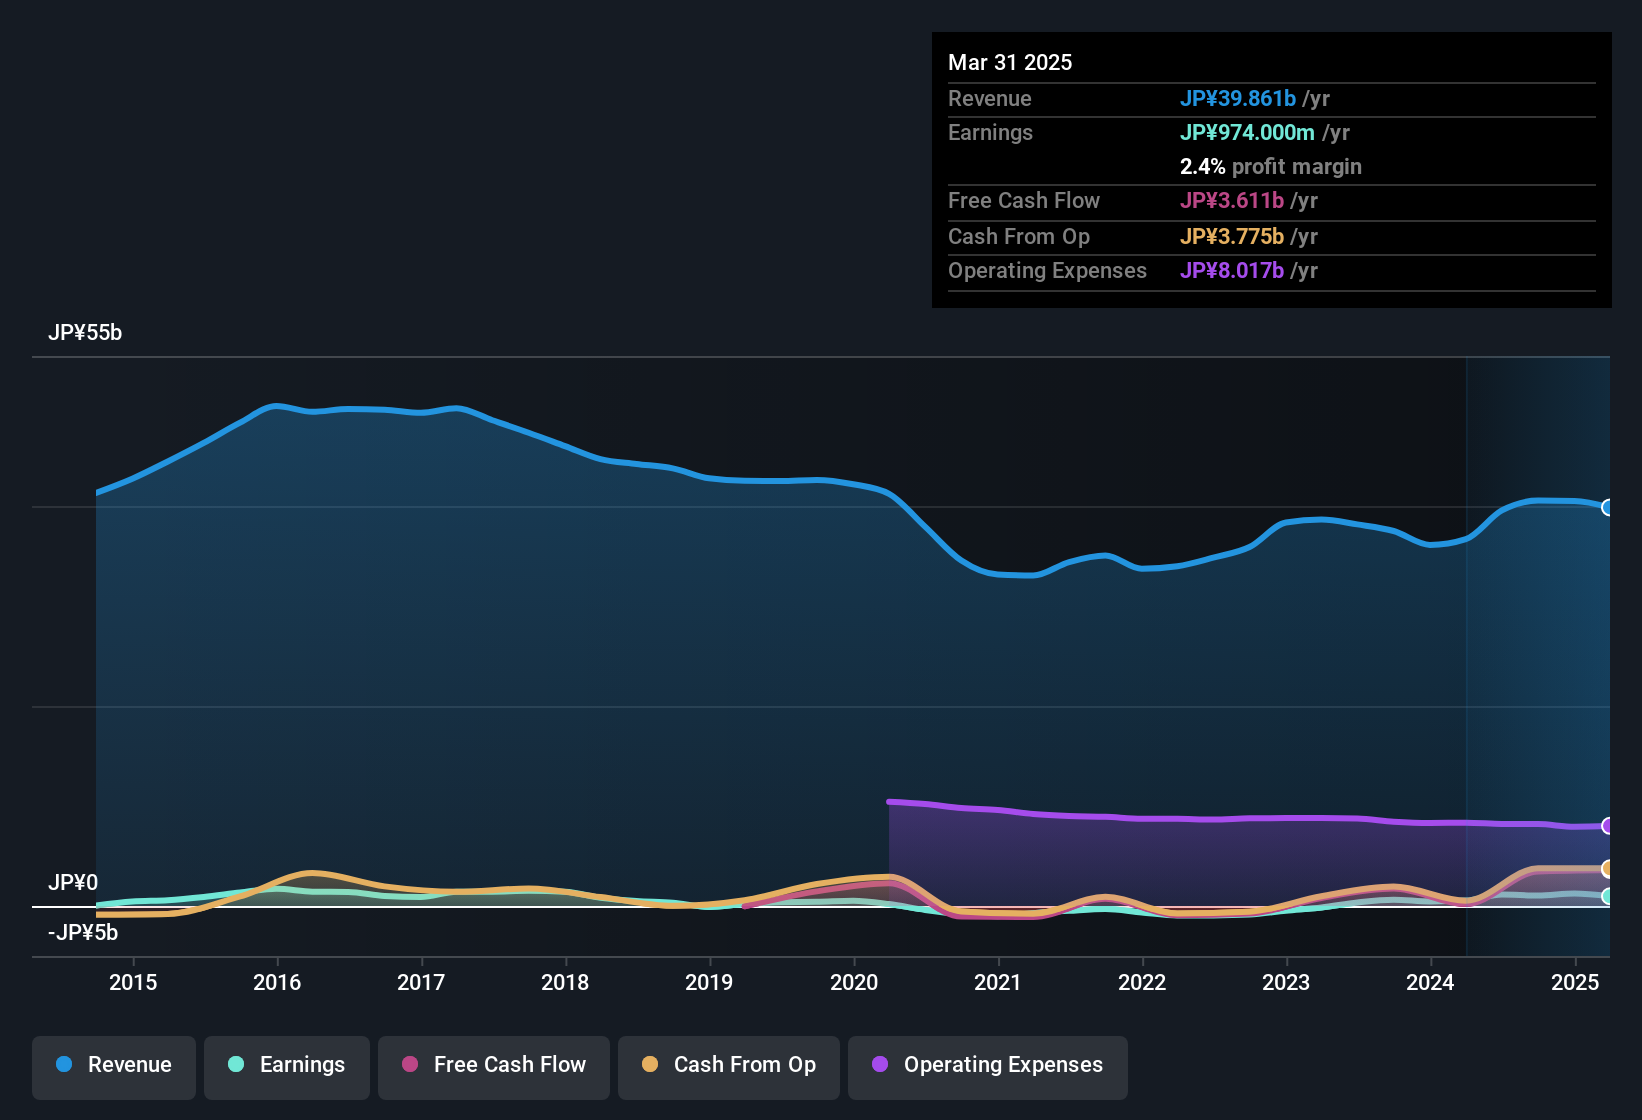Click the 2017 x-axis label
1642x1120 pixels.
tap(421, 982)
